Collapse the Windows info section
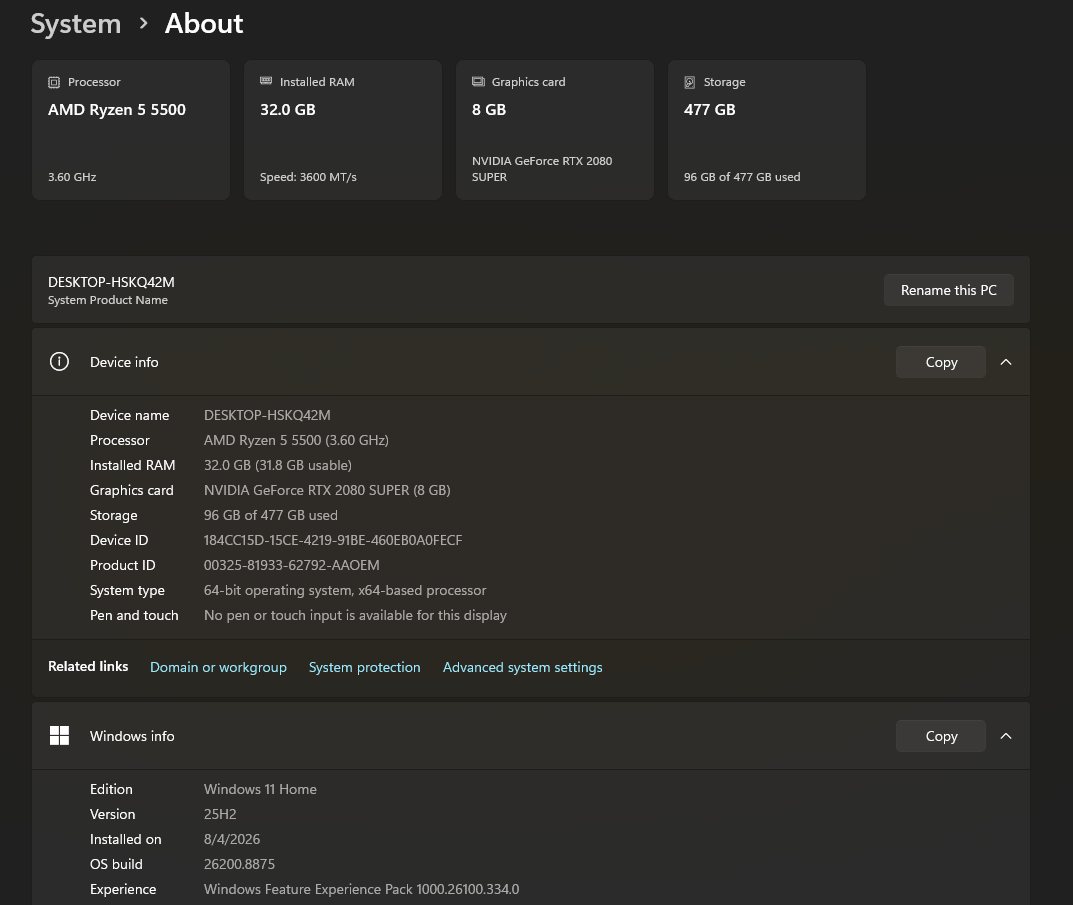This screenshot has width=1073, height=905. coord(1006,736)
